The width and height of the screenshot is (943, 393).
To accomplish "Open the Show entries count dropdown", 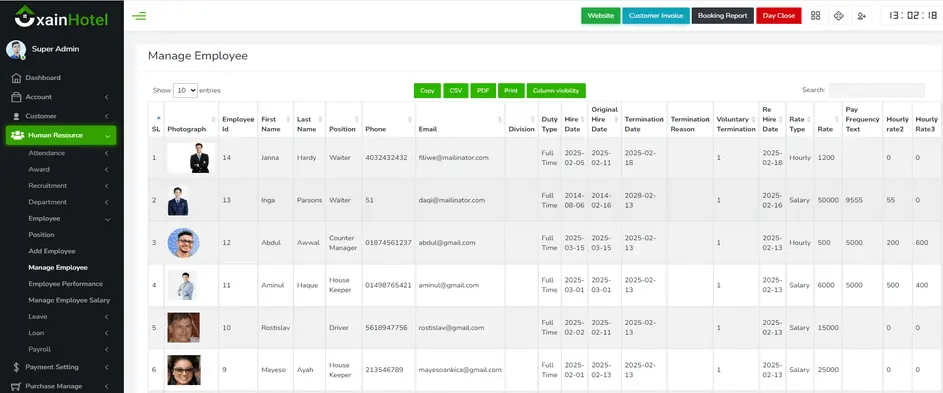I will click(185, 90).
